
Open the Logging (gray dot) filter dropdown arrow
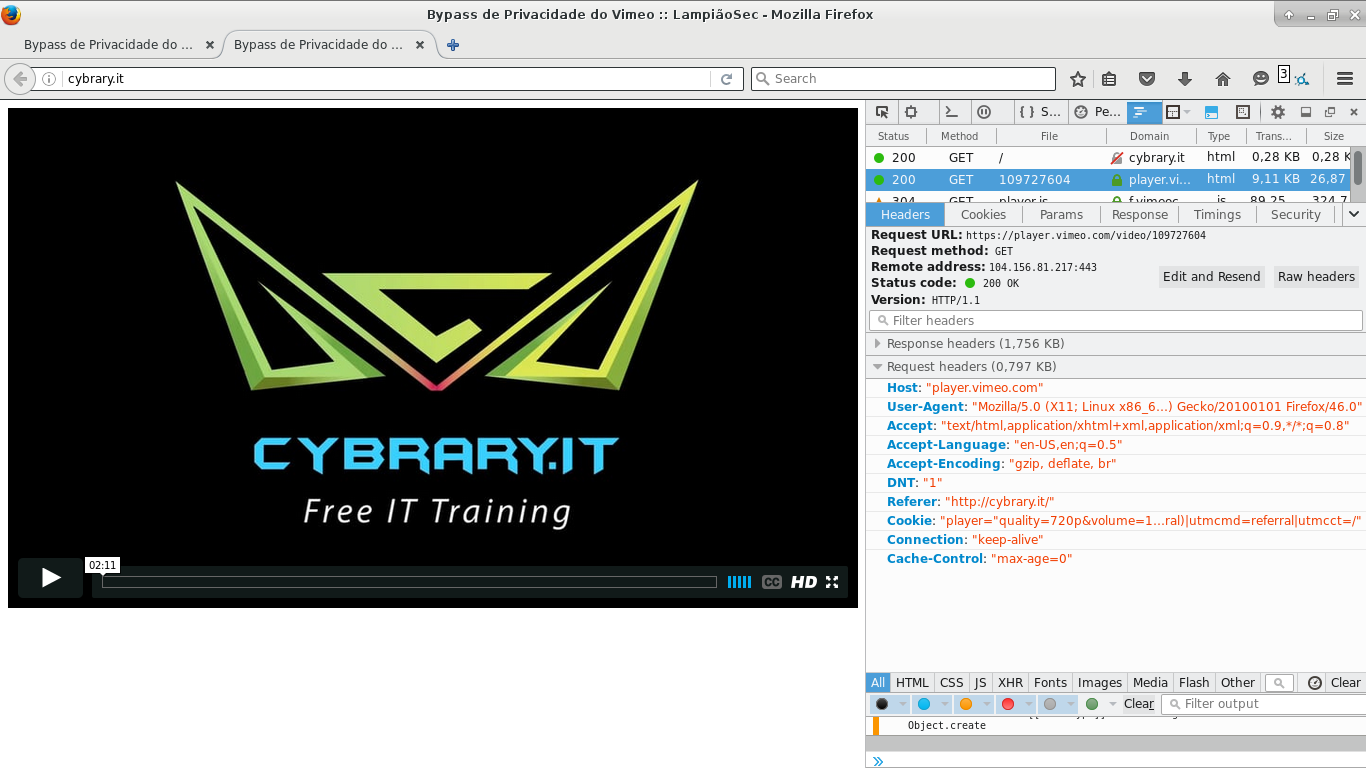coord(1070,704)
